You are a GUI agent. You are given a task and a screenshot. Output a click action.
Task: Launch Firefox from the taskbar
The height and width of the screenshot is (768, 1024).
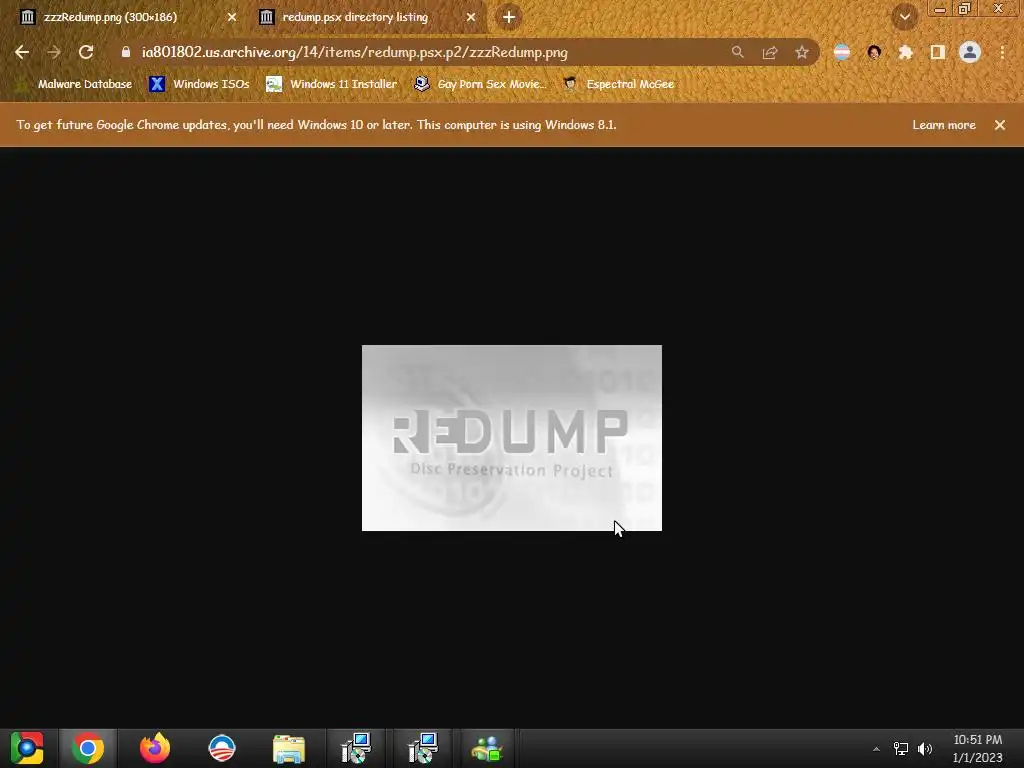tap(155, 748)
